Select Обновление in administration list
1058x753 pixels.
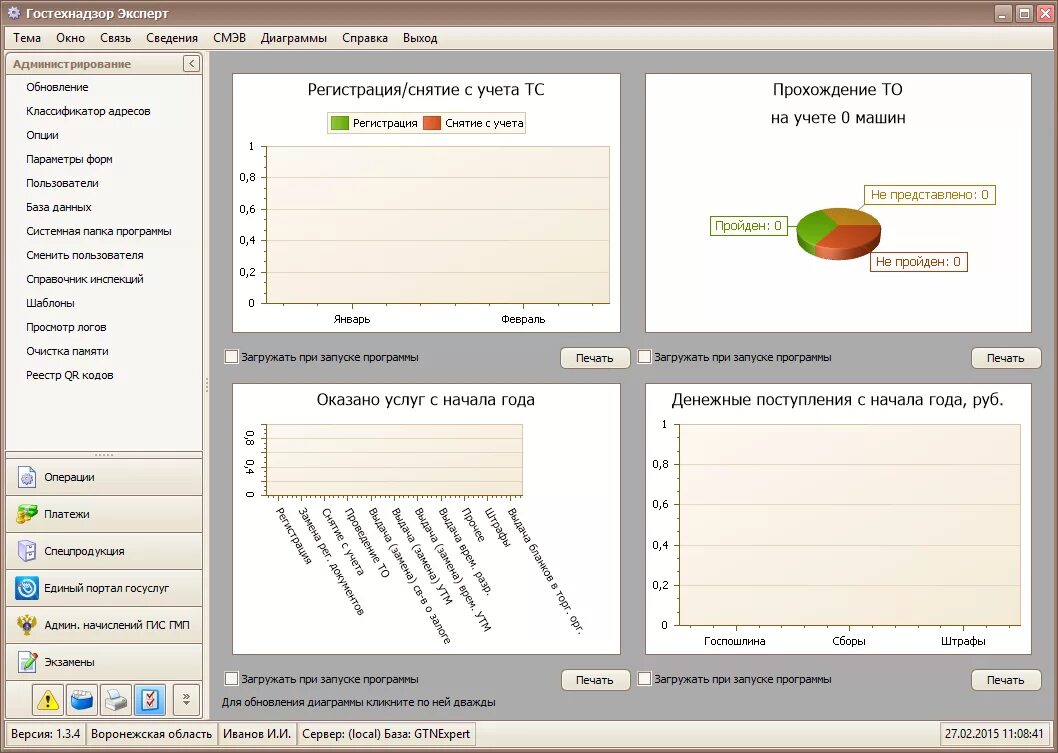(57, 87)
